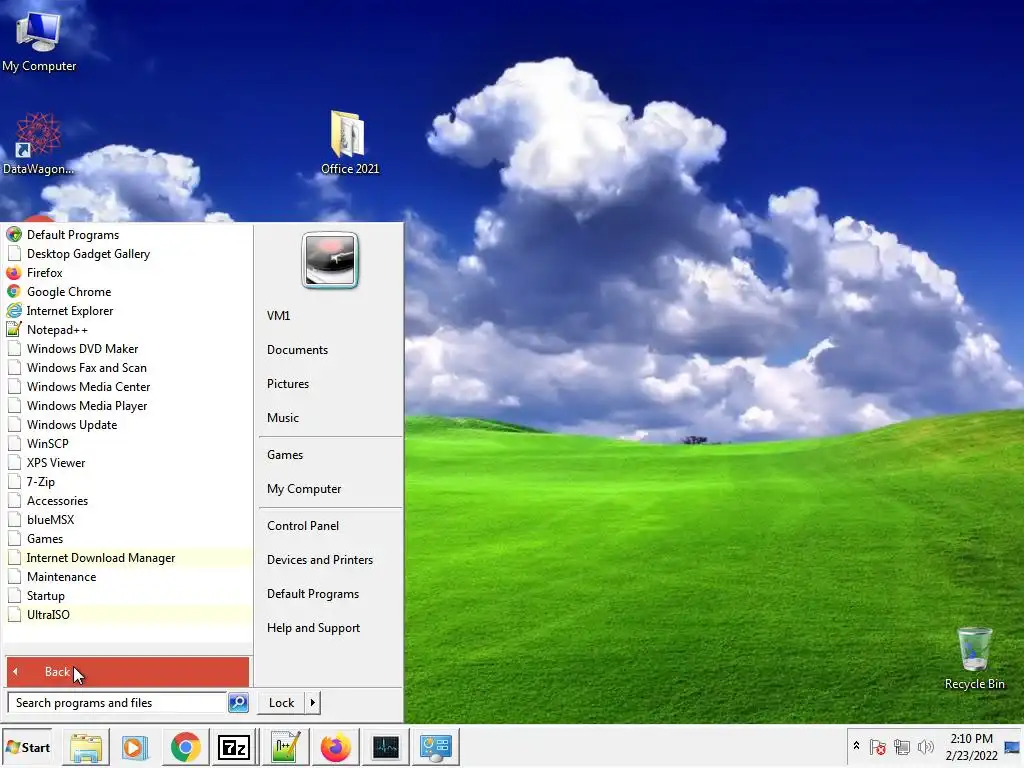Open Control Panel

[330, 526]
